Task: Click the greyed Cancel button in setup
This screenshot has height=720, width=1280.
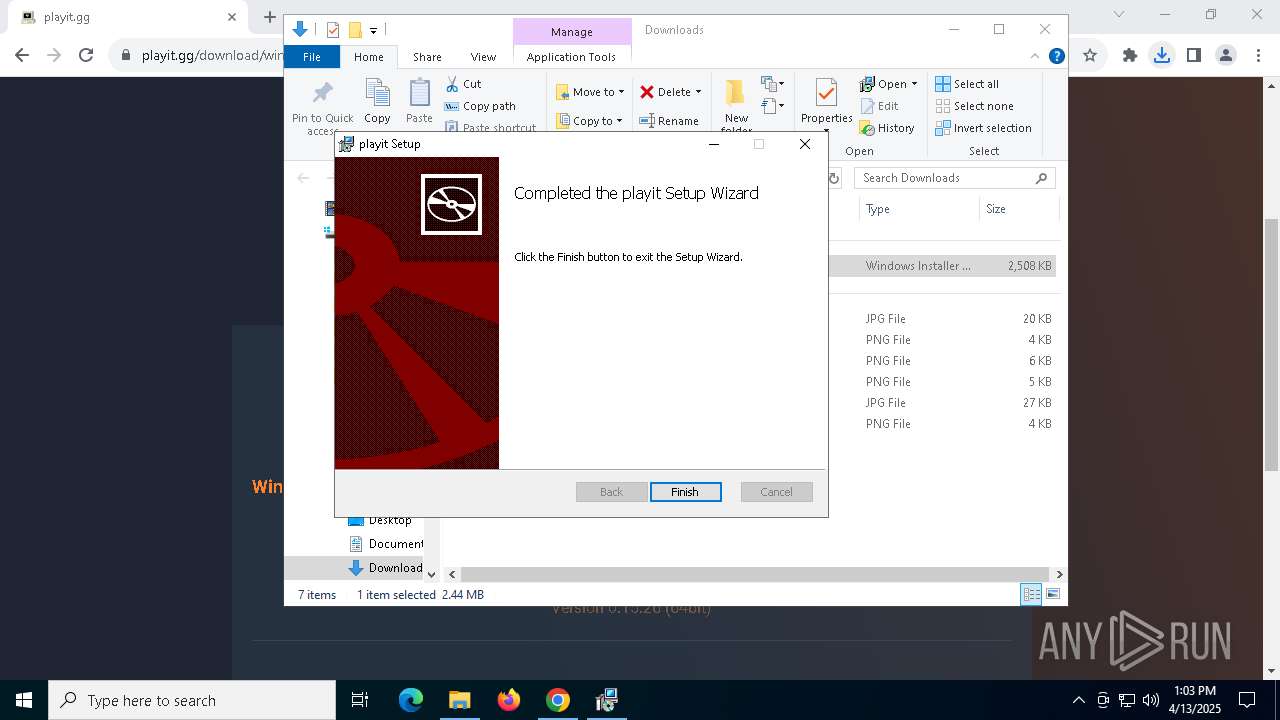Action: pyautogui.click(x=776, y=492)
